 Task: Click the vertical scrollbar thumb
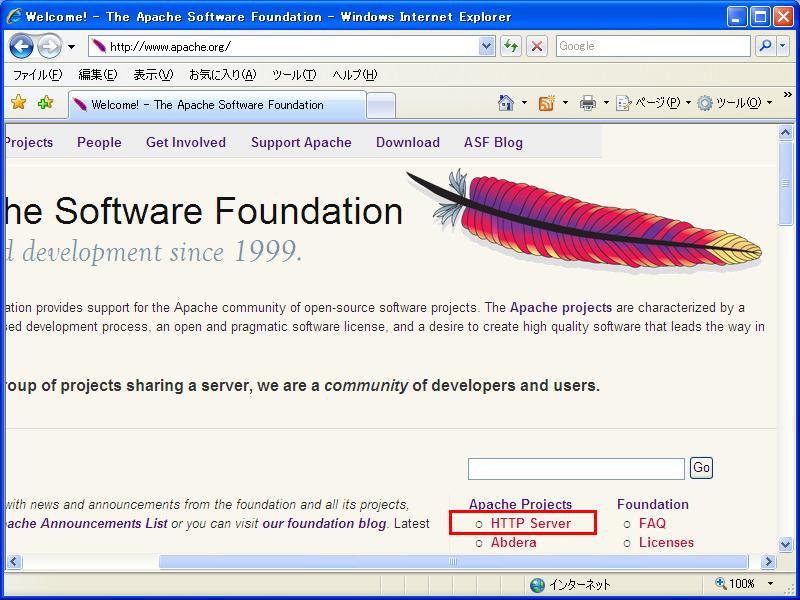[x=786, y=183]
